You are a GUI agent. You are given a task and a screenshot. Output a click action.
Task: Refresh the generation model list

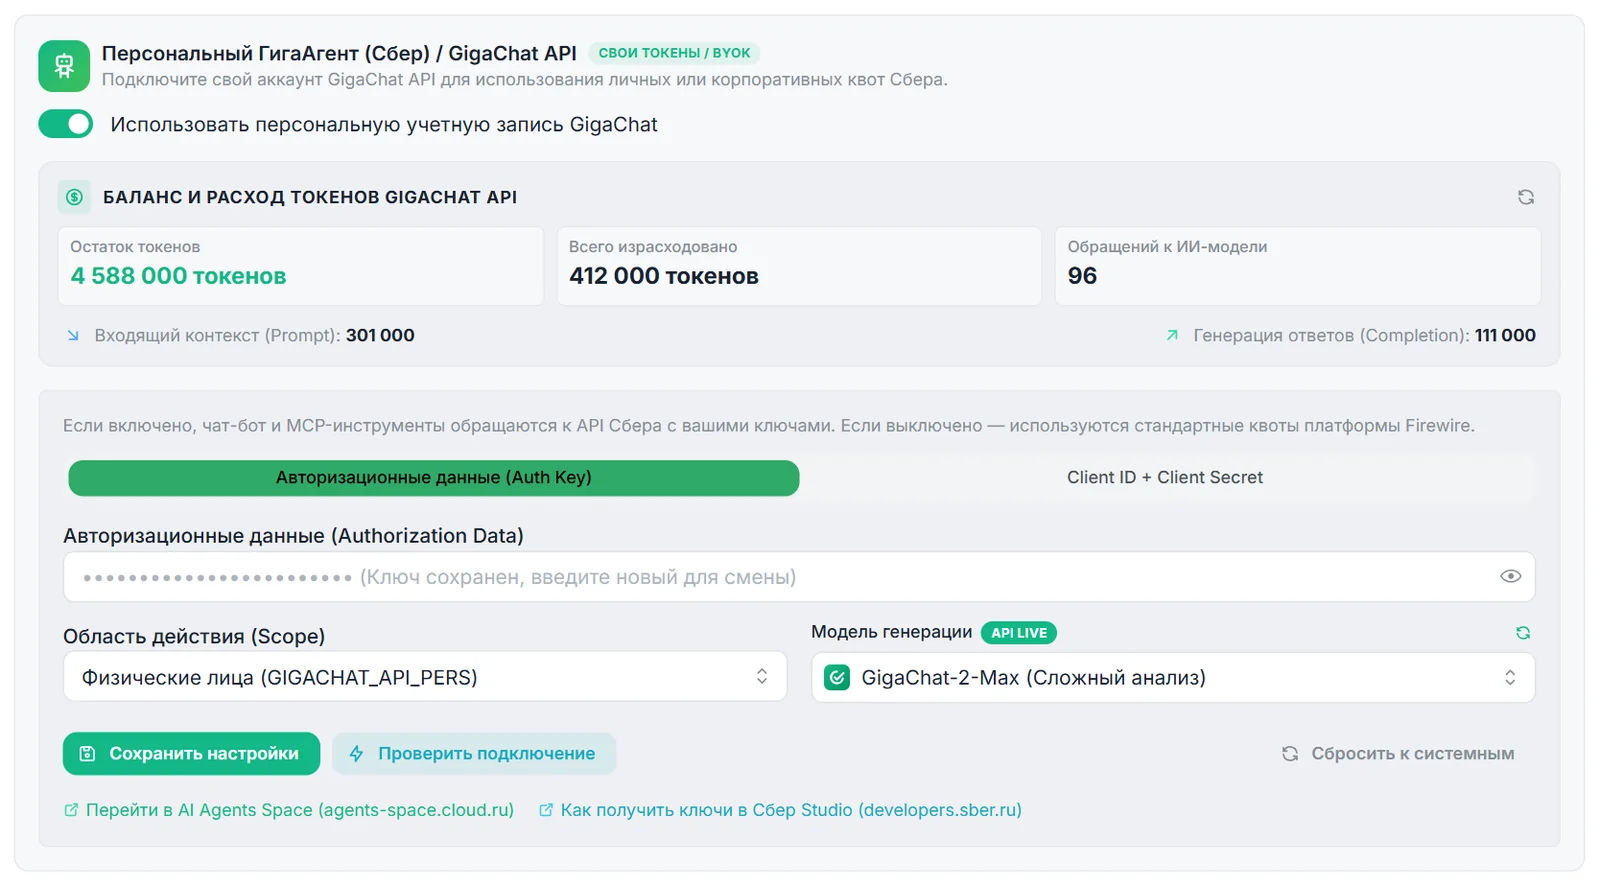(1522, 632)
